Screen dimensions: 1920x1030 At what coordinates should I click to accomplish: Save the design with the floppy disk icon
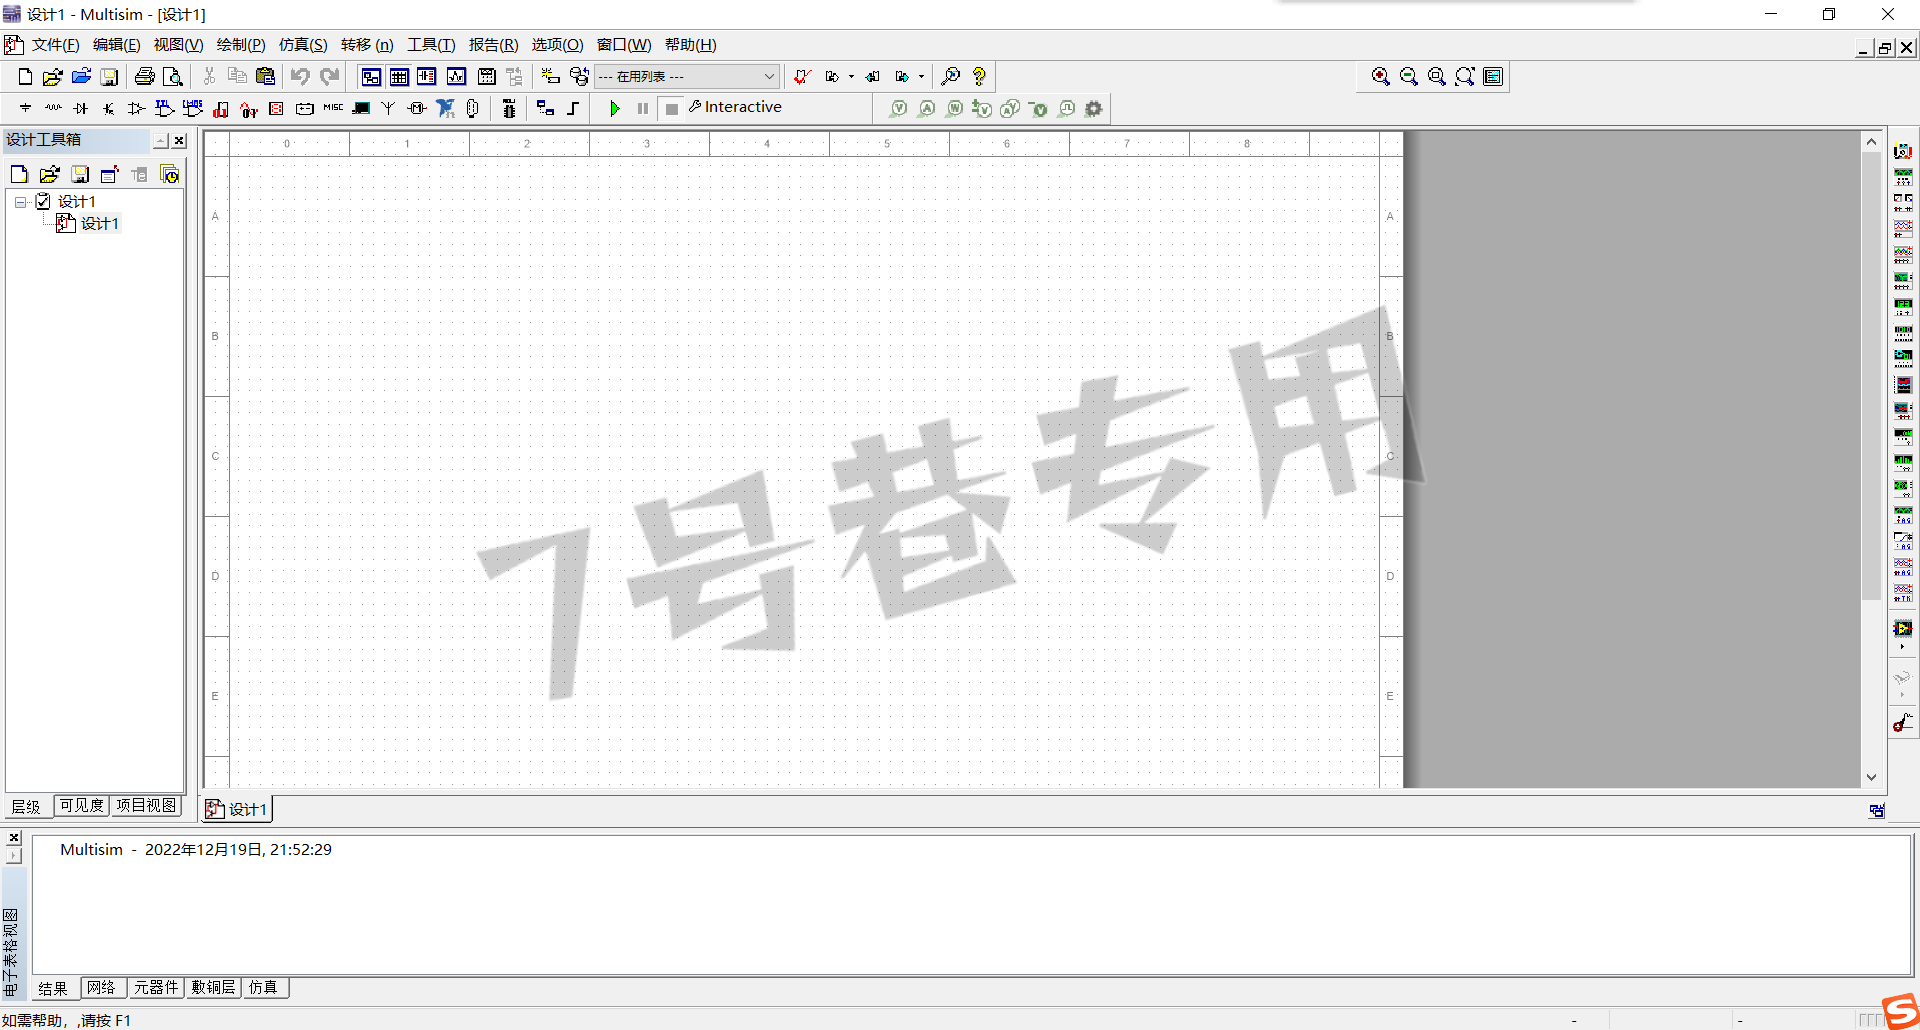coord(110,77)
